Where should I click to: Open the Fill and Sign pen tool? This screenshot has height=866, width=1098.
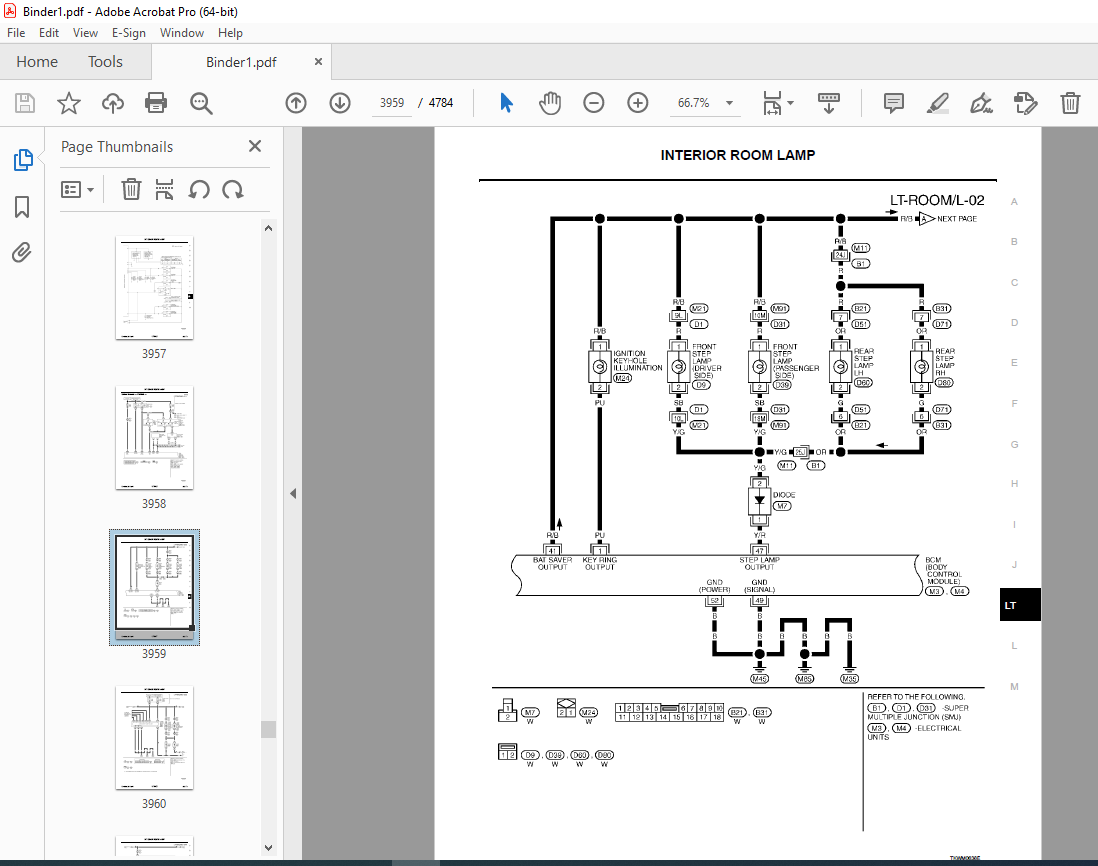(981, 103)
